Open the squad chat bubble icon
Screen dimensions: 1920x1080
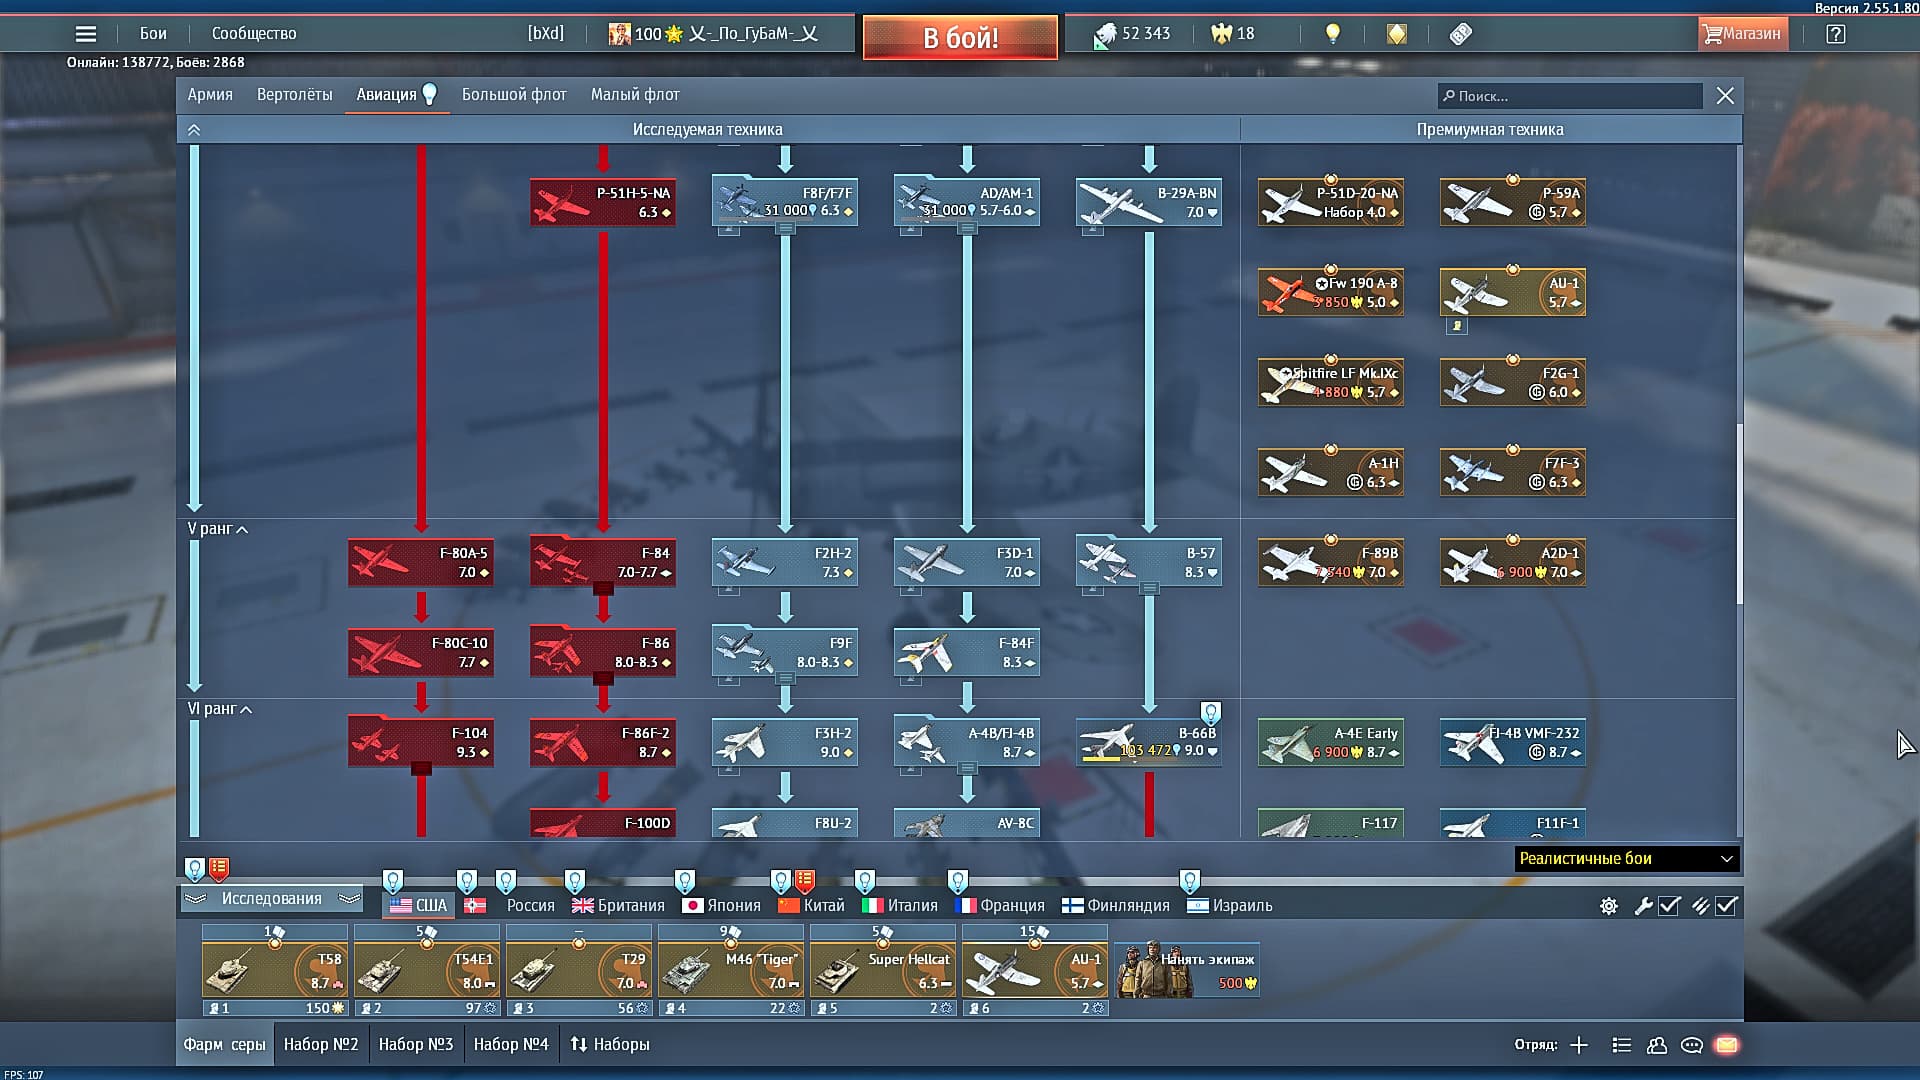pos(1691,1045)
